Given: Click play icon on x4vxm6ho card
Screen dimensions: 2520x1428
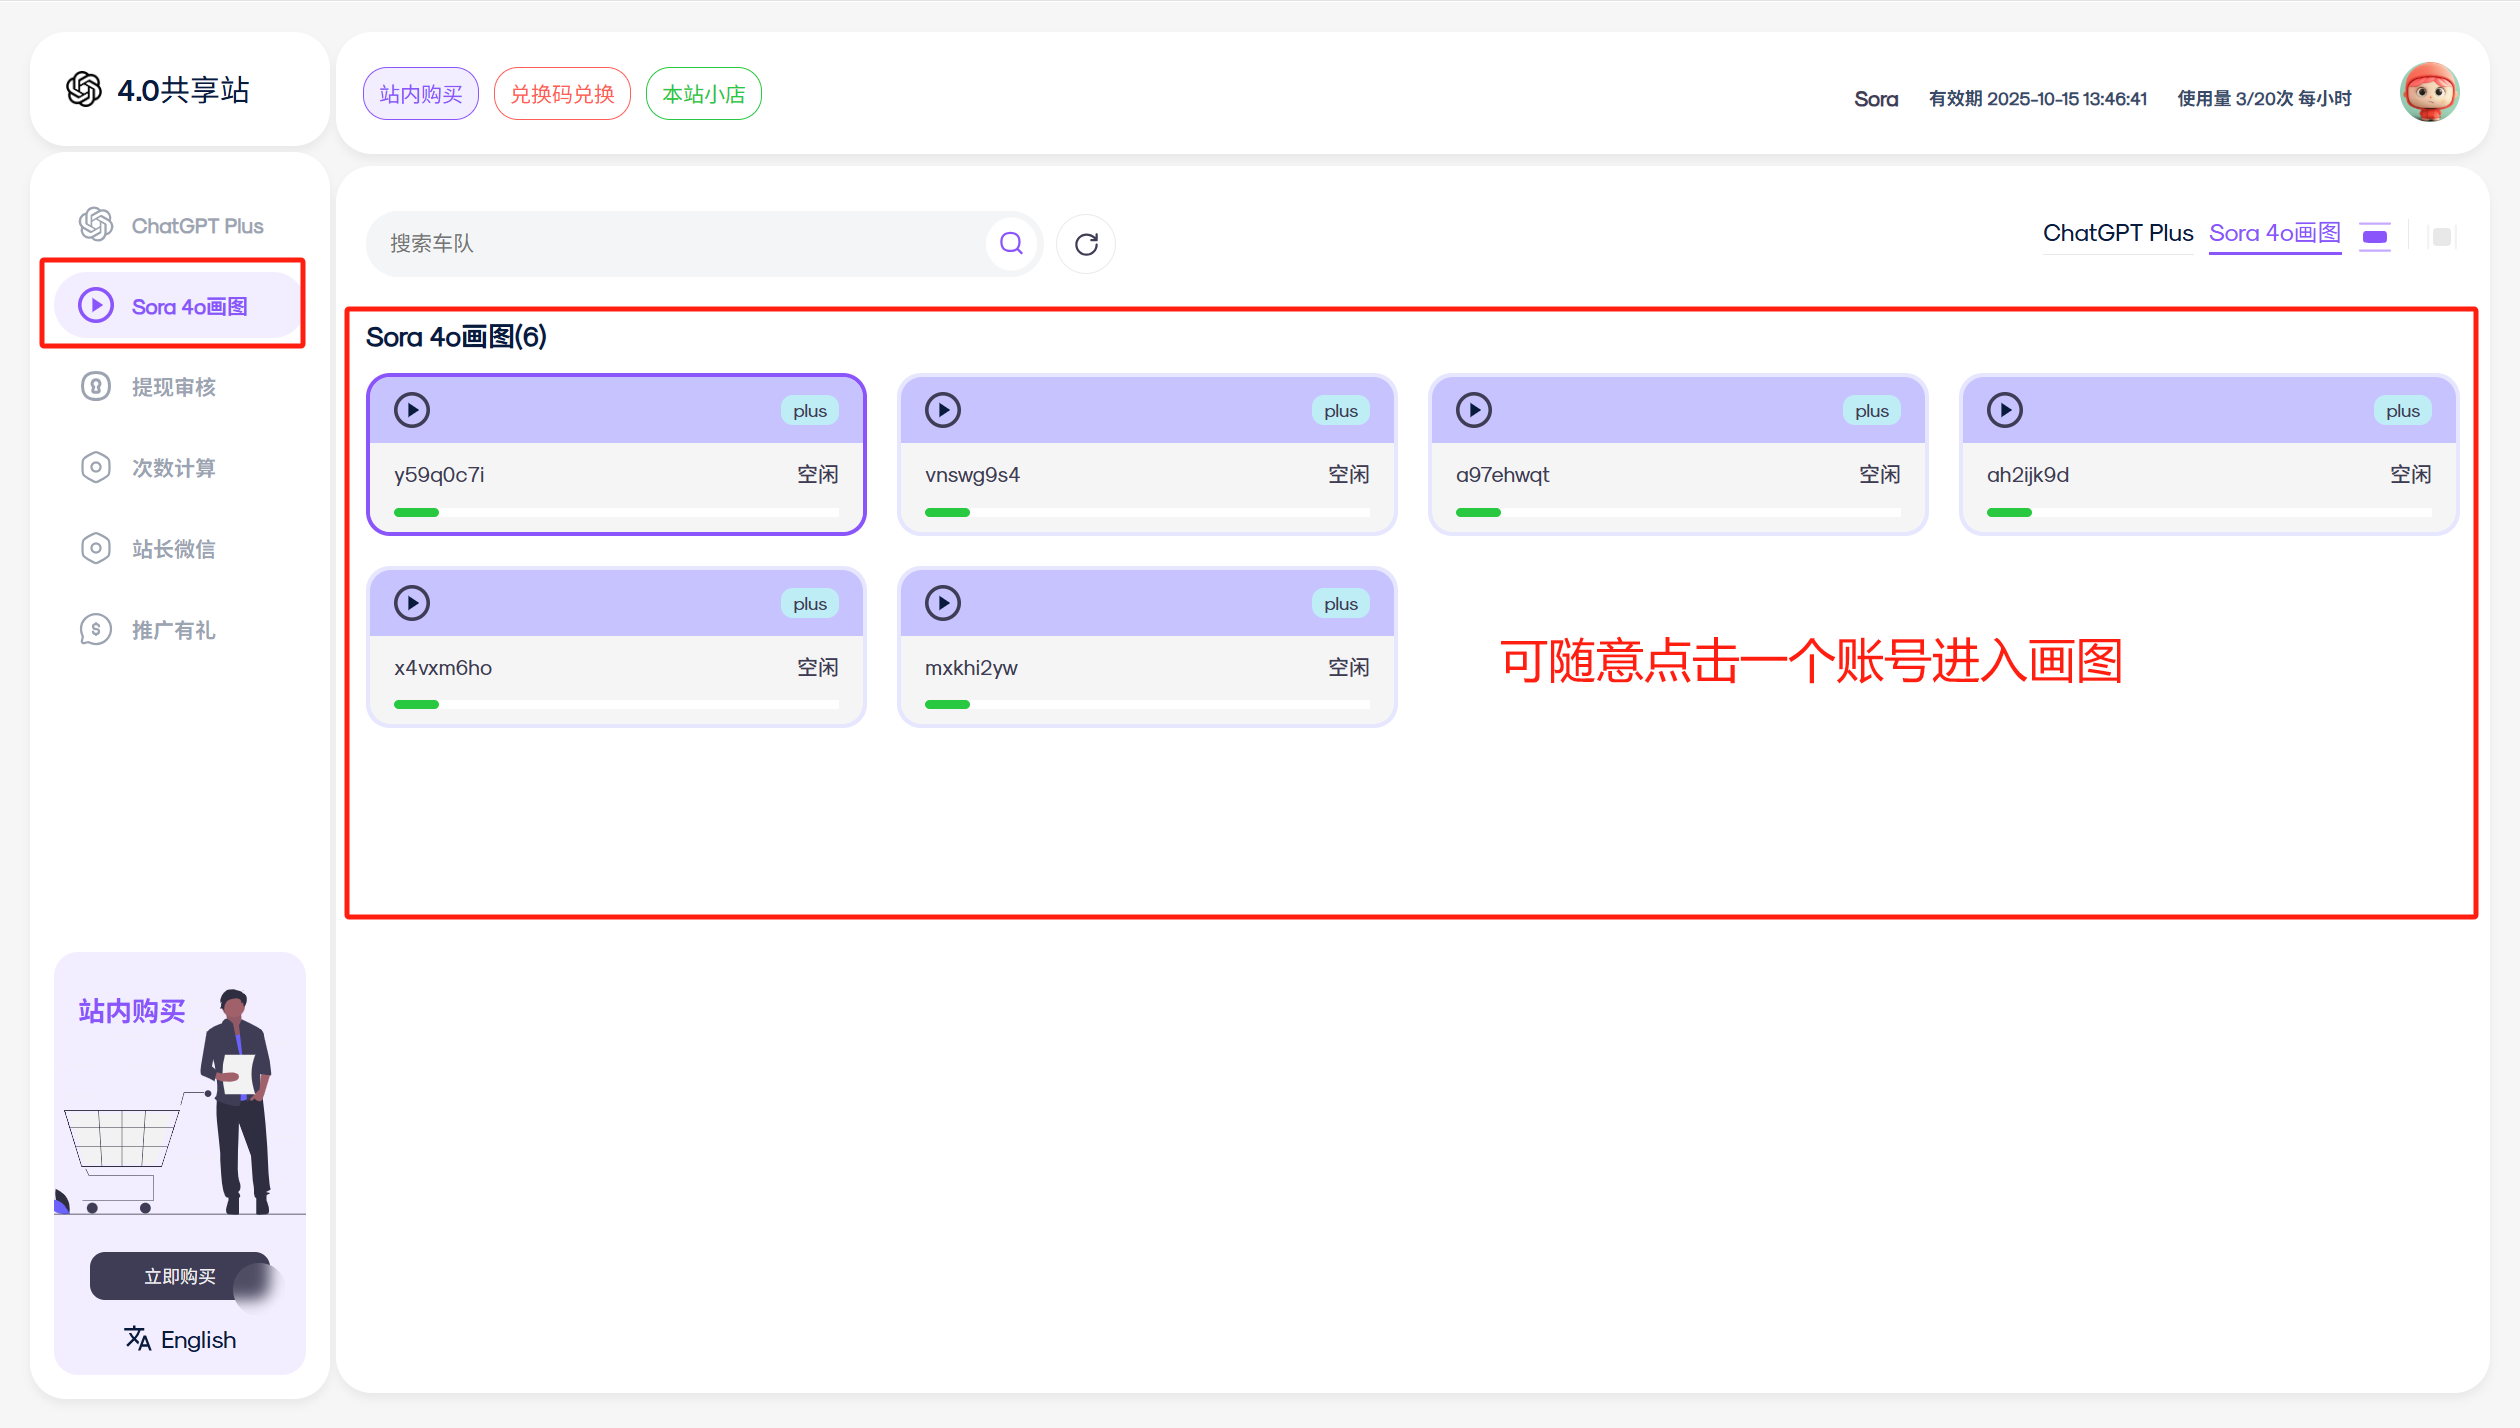Looking at the screenshot, I should click(412, 603).
